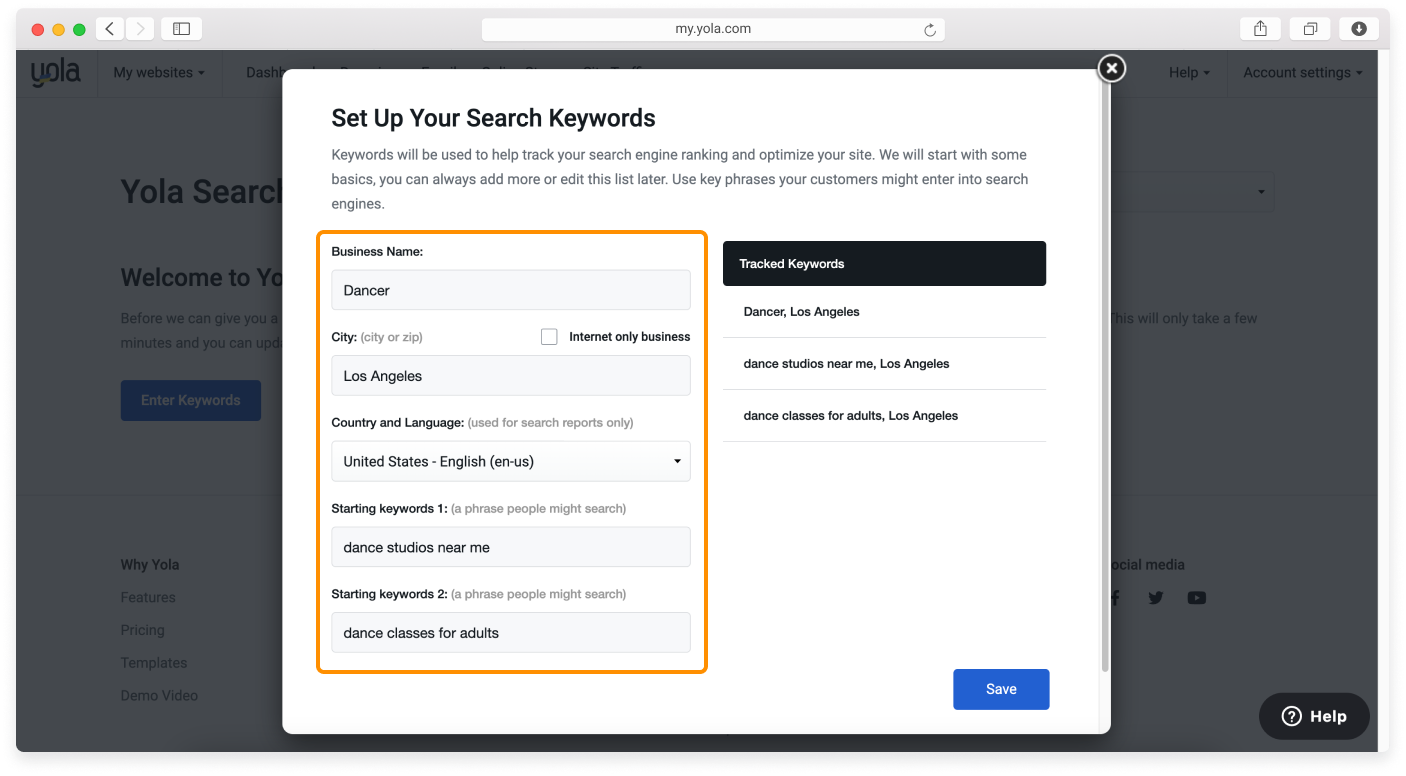Open the My websites dropdown menu
The width and height of the screenshot is (1406, 776).
point(158,72)
